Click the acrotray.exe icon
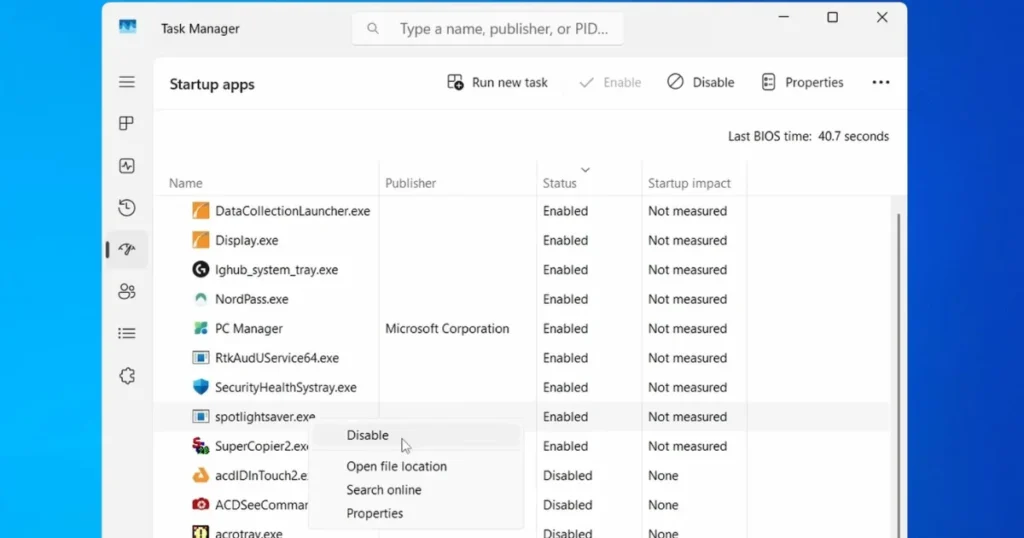 coord(200,532)
